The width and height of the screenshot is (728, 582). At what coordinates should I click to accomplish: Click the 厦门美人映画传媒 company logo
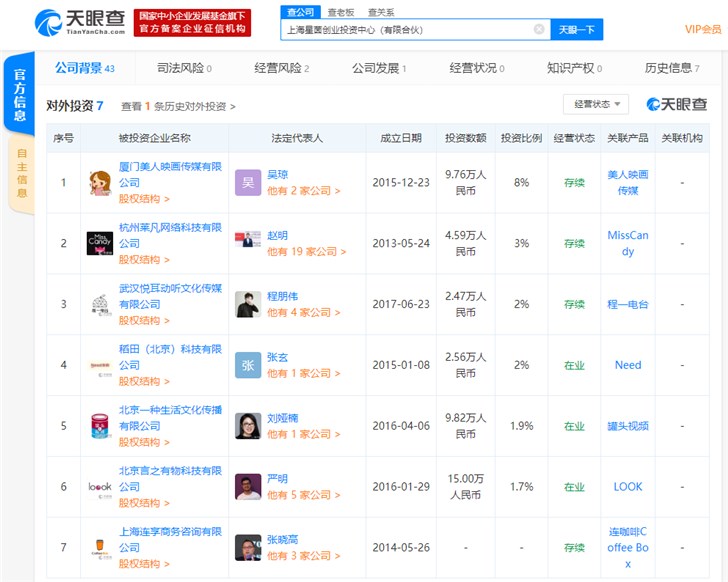coord(99,183)
